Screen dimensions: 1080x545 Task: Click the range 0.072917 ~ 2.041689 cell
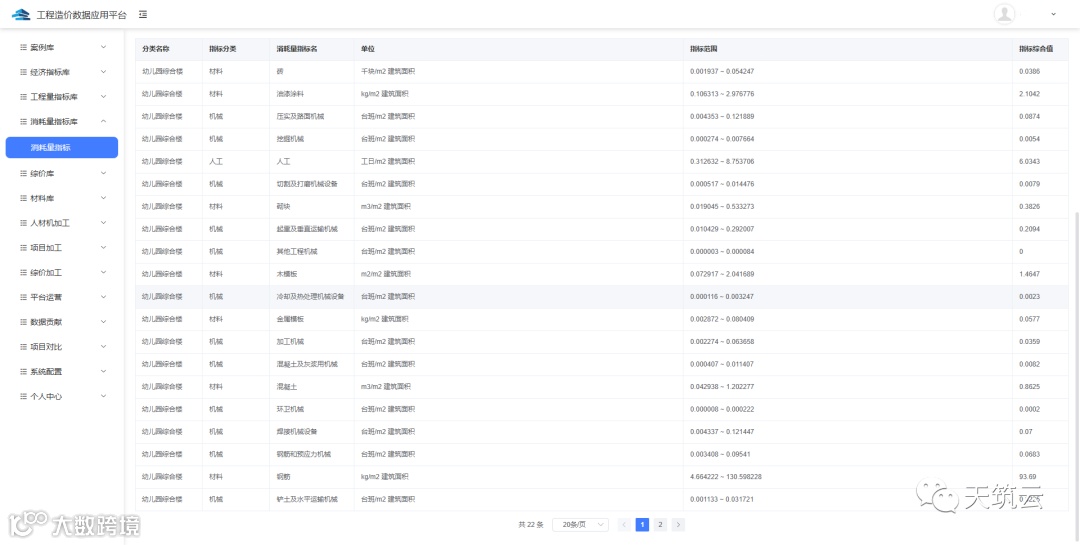[x=848, y=274]
